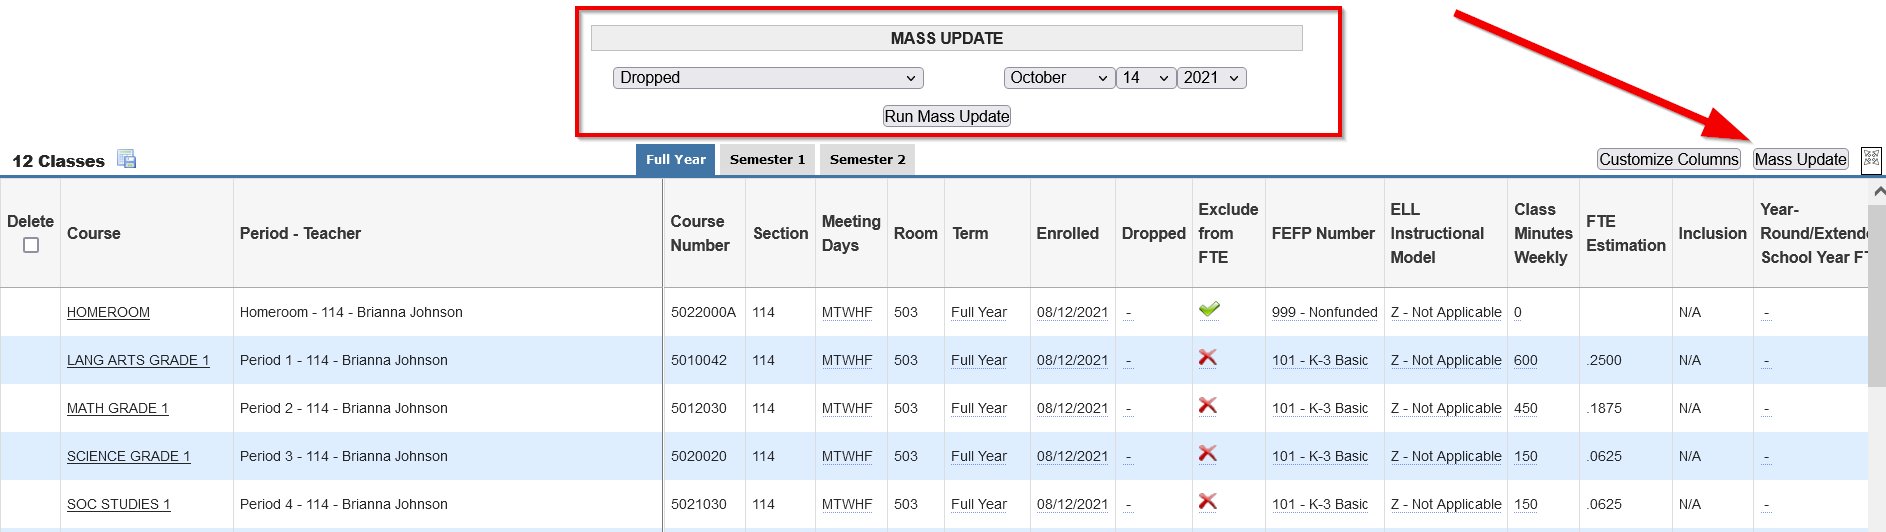
Task: Export the 12 Classes list via save icon
Action: (126, 159)
